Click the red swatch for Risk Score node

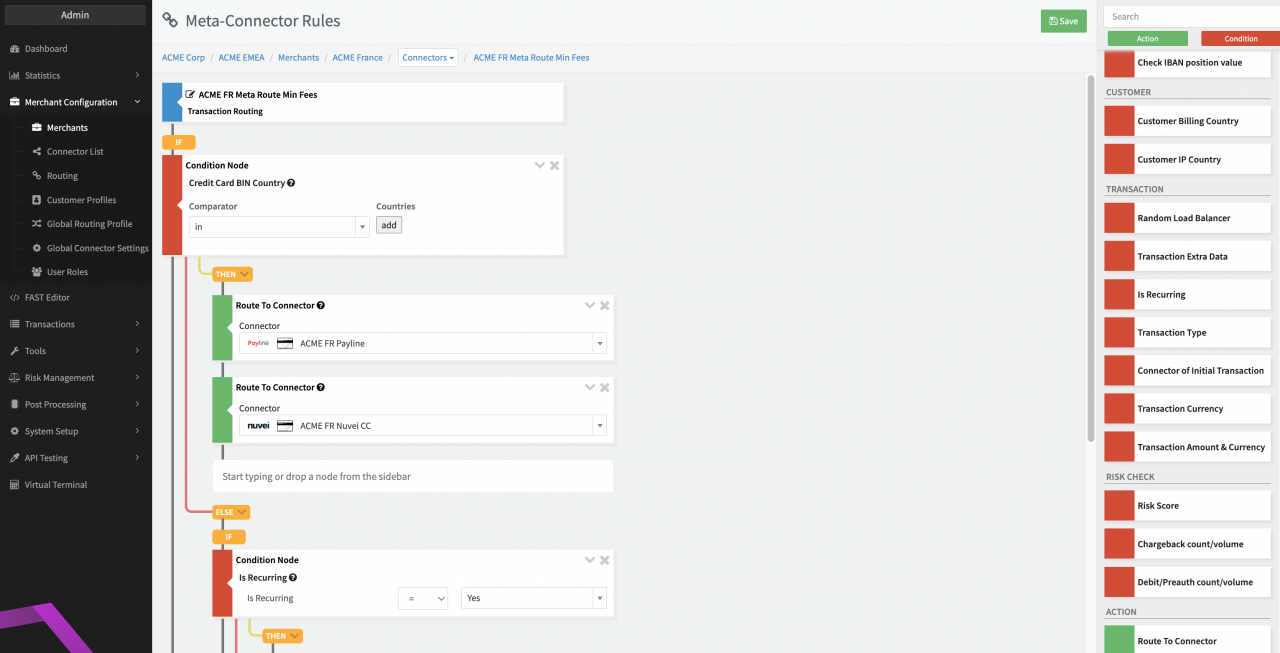[1118, 506]
